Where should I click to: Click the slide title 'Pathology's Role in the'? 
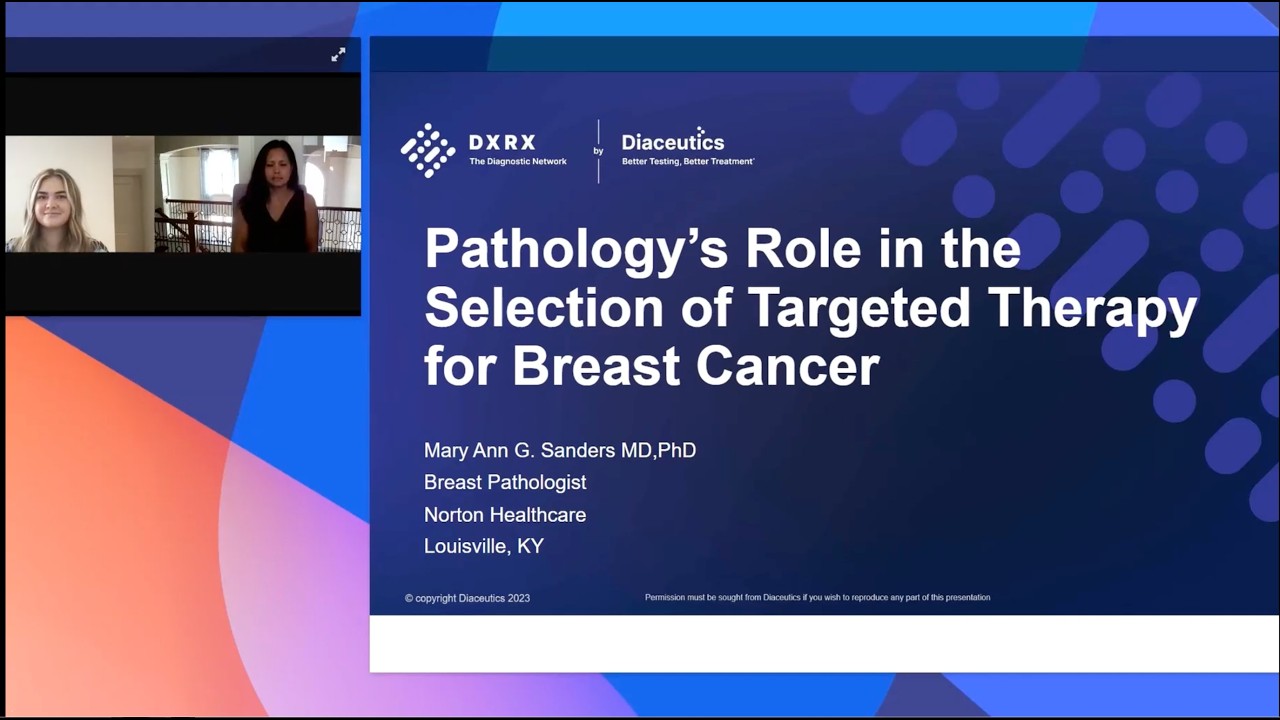pyautogui.click(x=722, y=249)
